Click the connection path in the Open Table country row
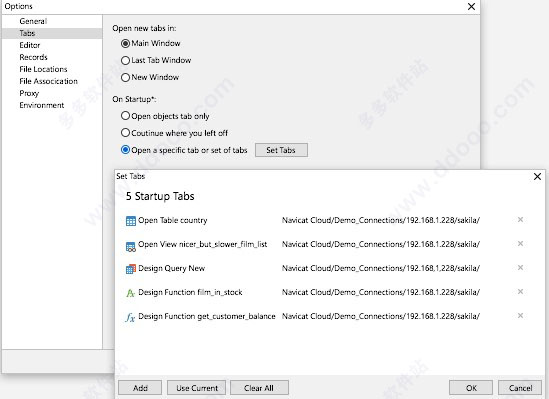 point(381,220)
